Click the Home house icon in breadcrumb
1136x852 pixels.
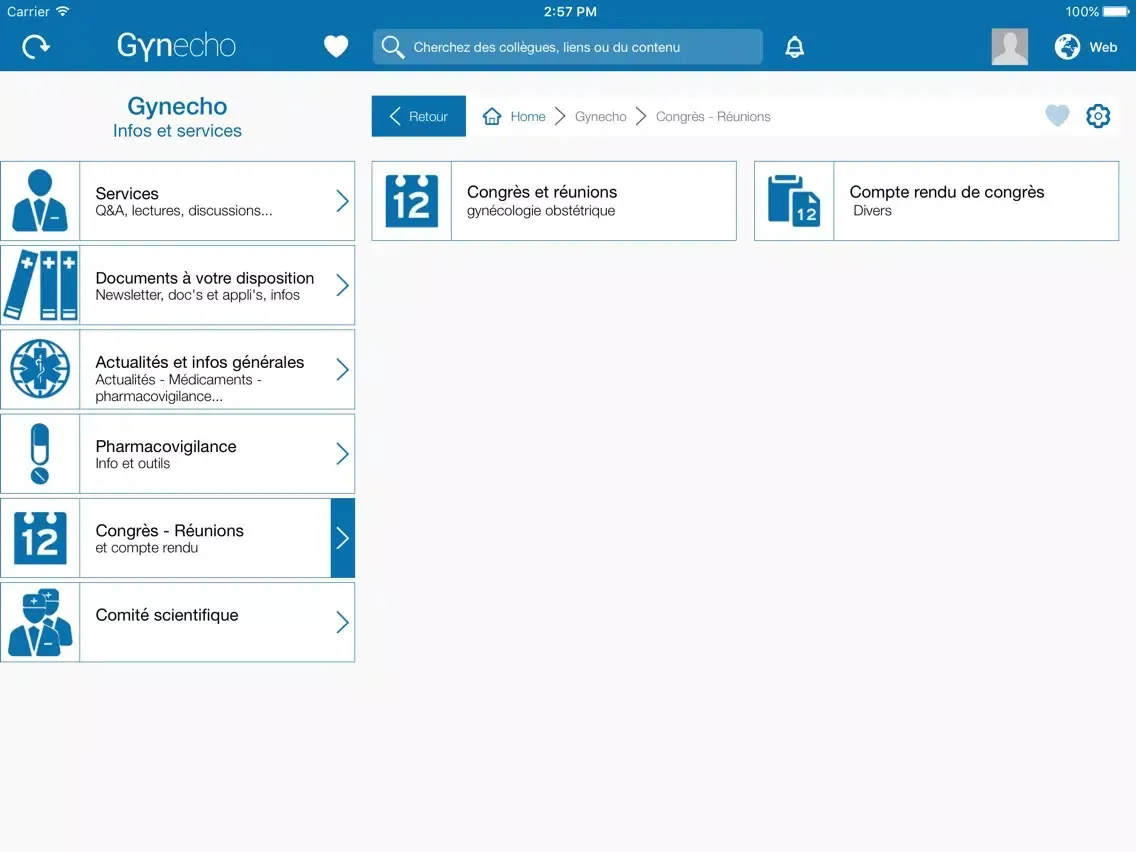(492, 116)
